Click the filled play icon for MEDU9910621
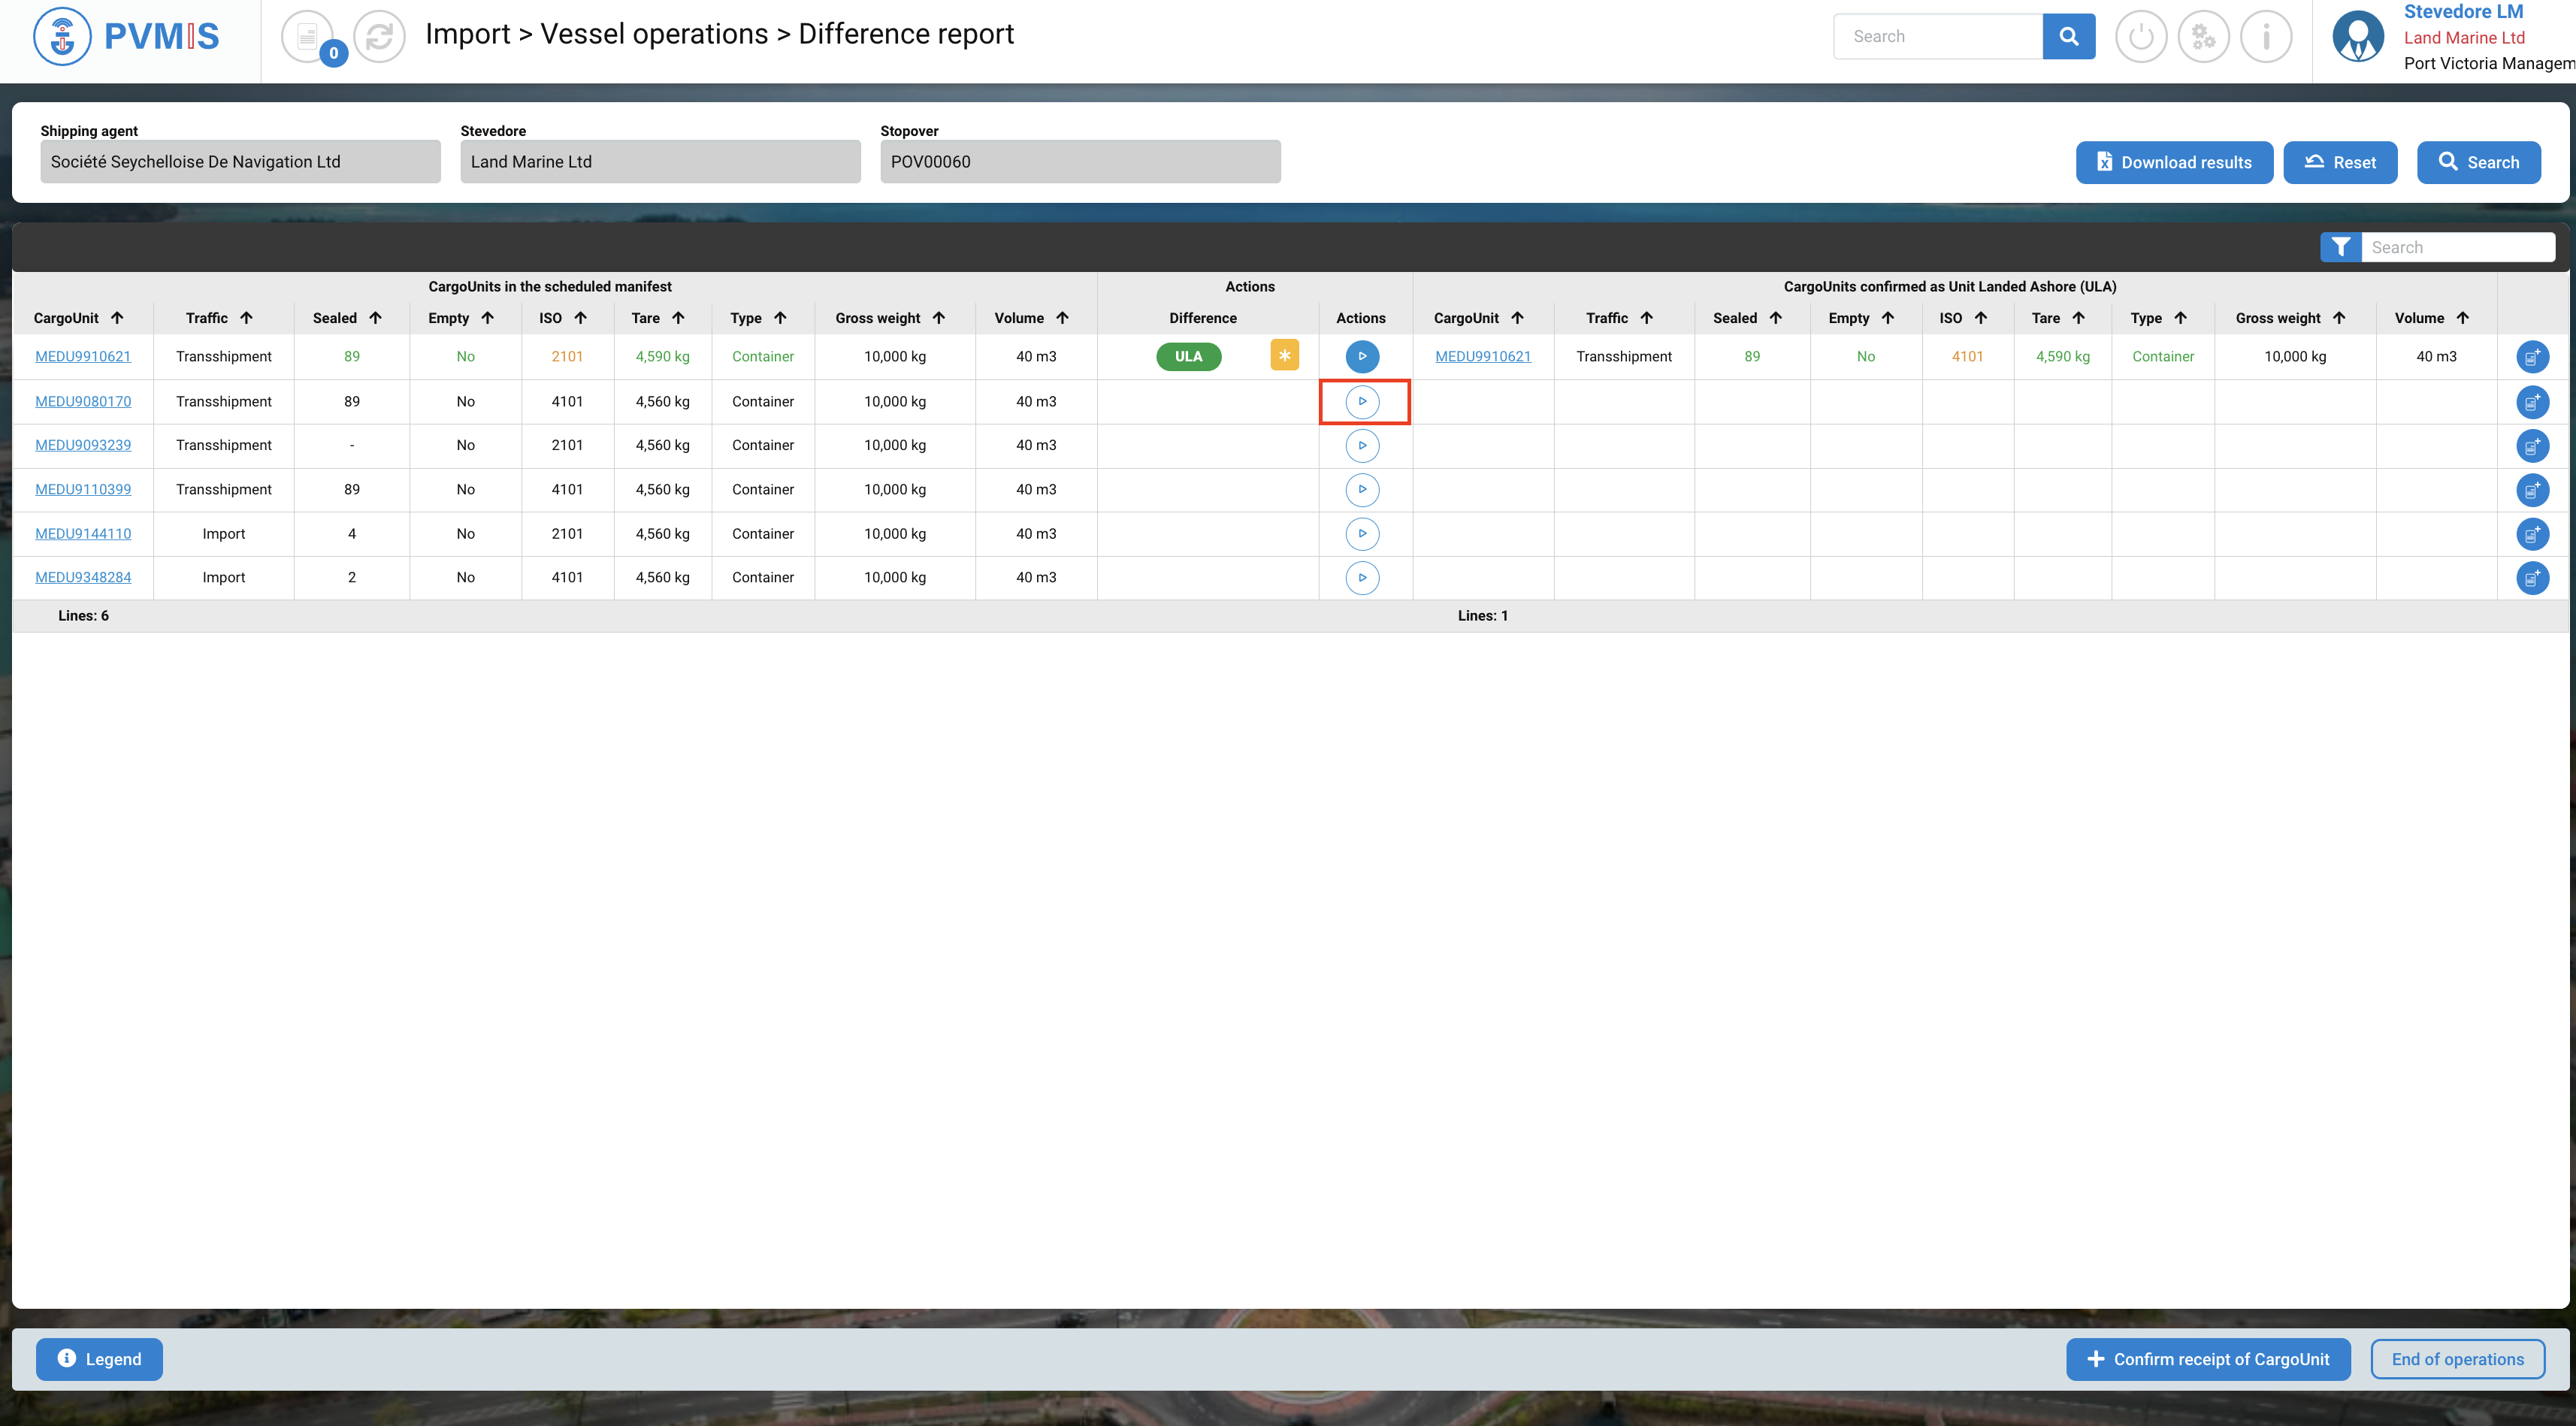 [1362, 356]
